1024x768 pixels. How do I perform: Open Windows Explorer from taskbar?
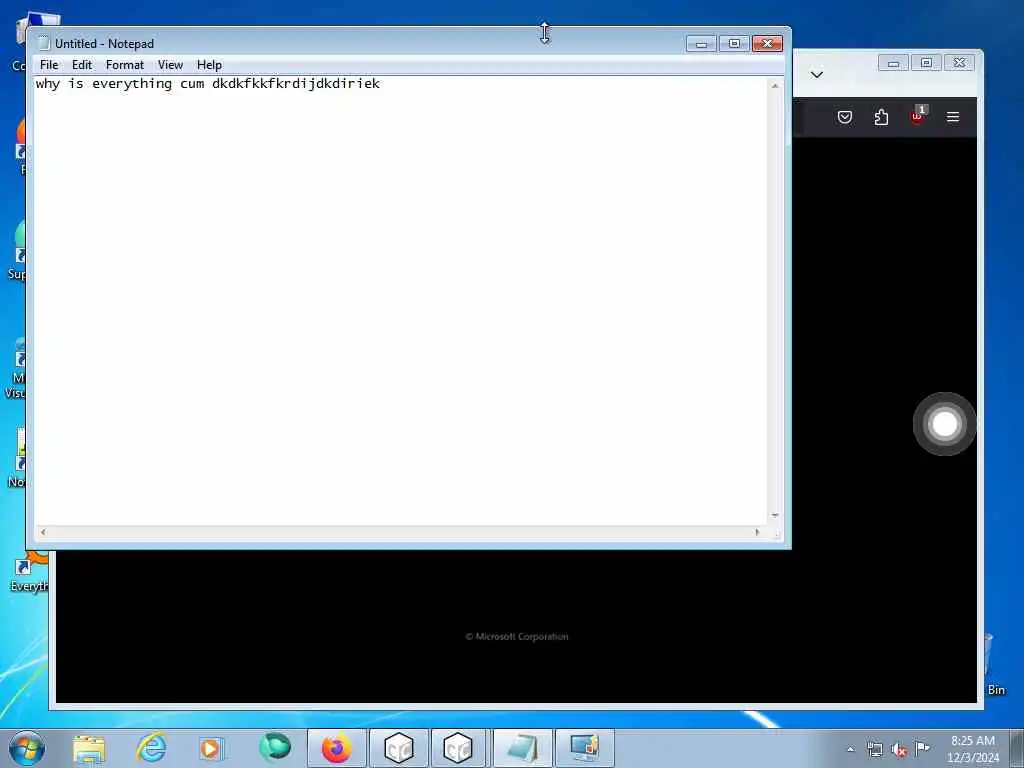point(89,748)
